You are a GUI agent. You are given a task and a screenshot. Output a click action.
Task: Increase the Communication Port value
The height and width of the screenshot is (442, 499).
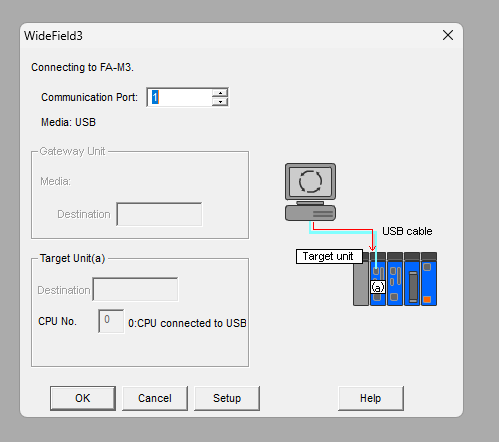pyautogui.click(x=220, y=93)
